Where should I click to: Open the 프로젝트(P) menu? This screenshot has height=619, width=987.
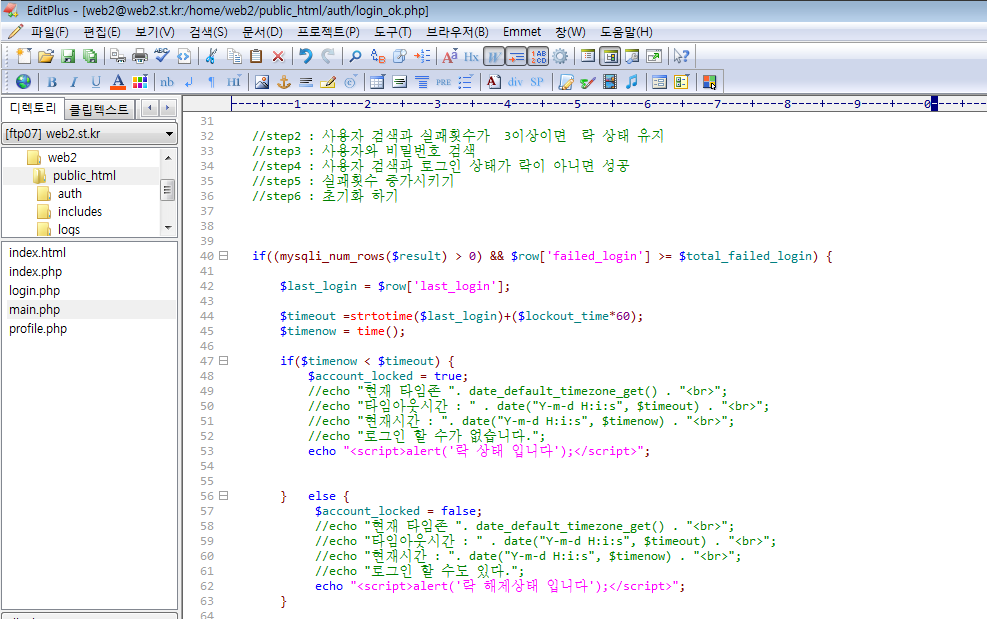(x=329, y=31)
